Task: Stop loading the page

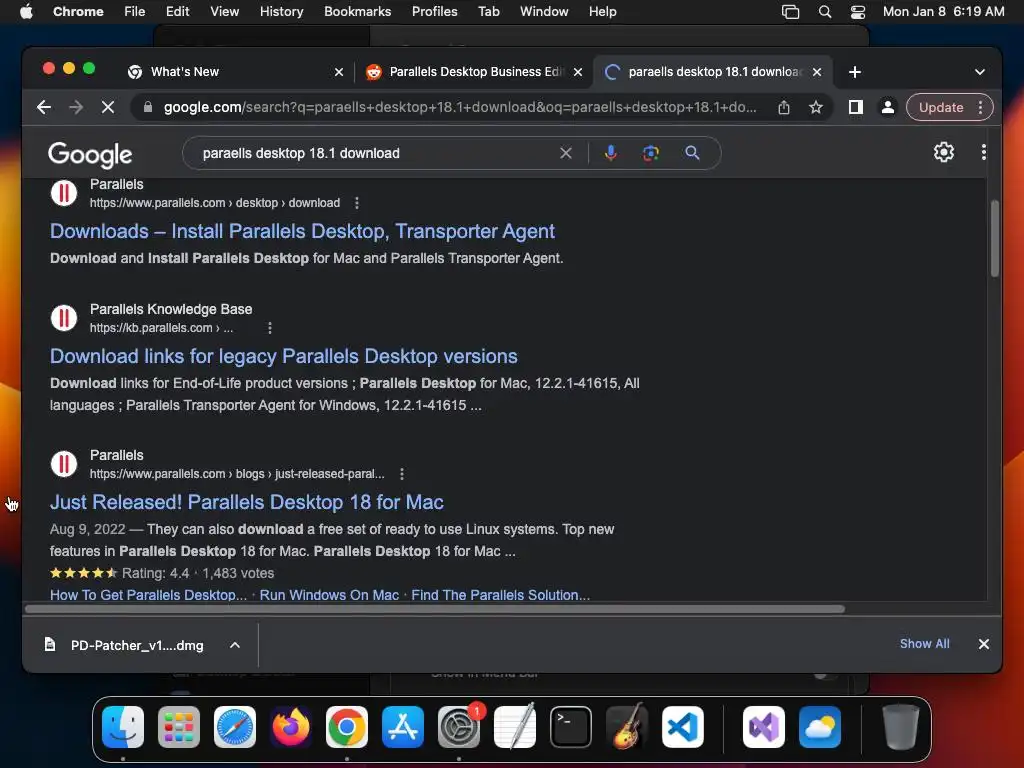Action: tap(108, 107)
